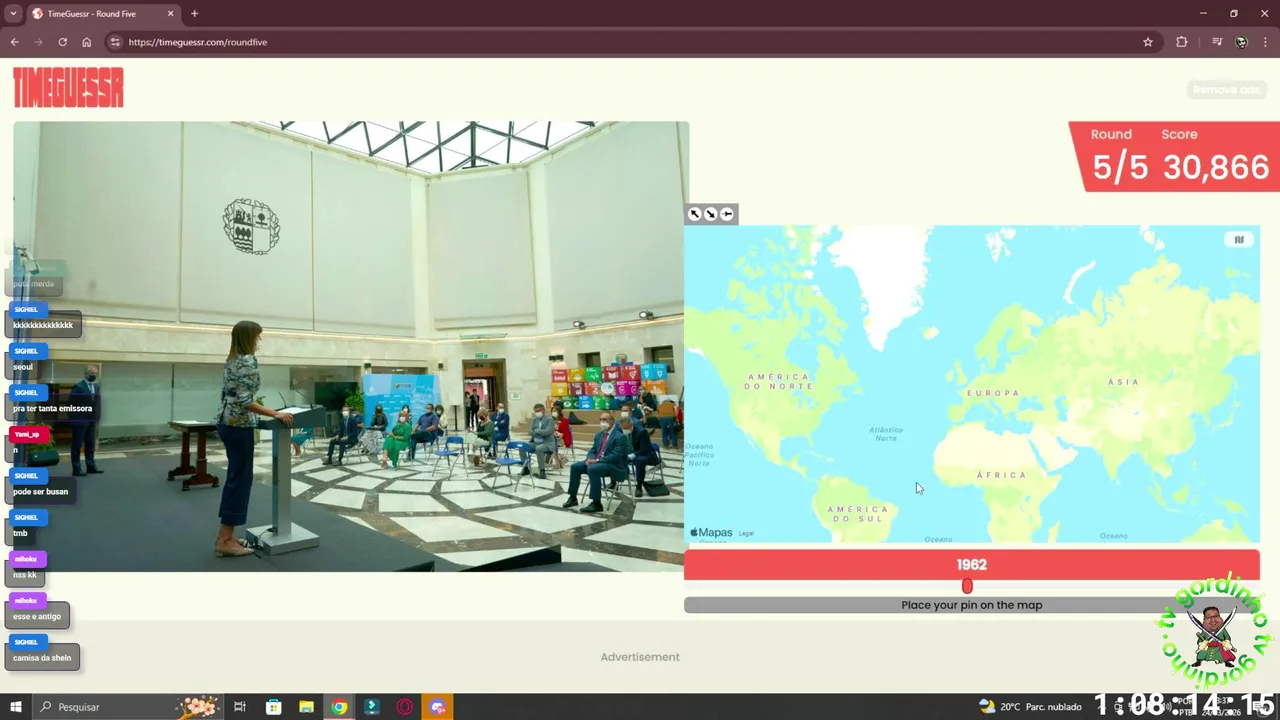View site information icon in address bar
The image size is (1280, 720).
(x=115, y=42)
